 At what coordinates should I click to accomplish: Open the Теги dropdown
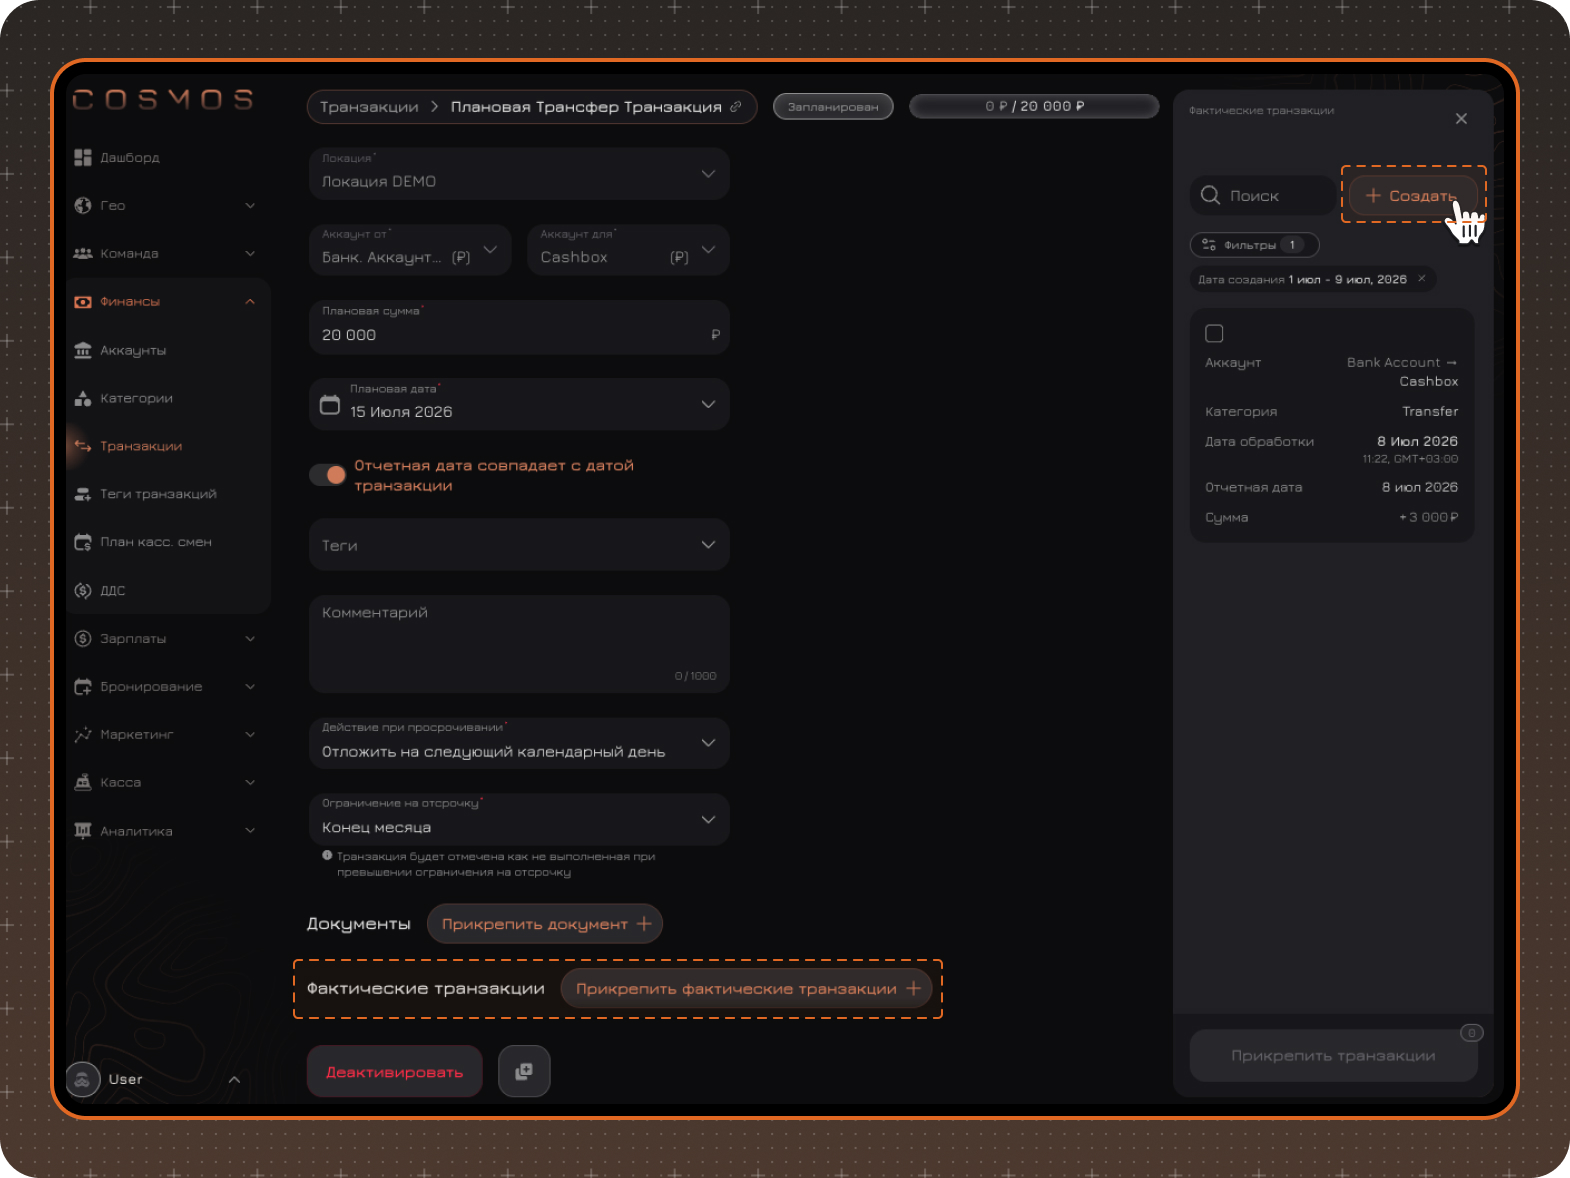519,544
